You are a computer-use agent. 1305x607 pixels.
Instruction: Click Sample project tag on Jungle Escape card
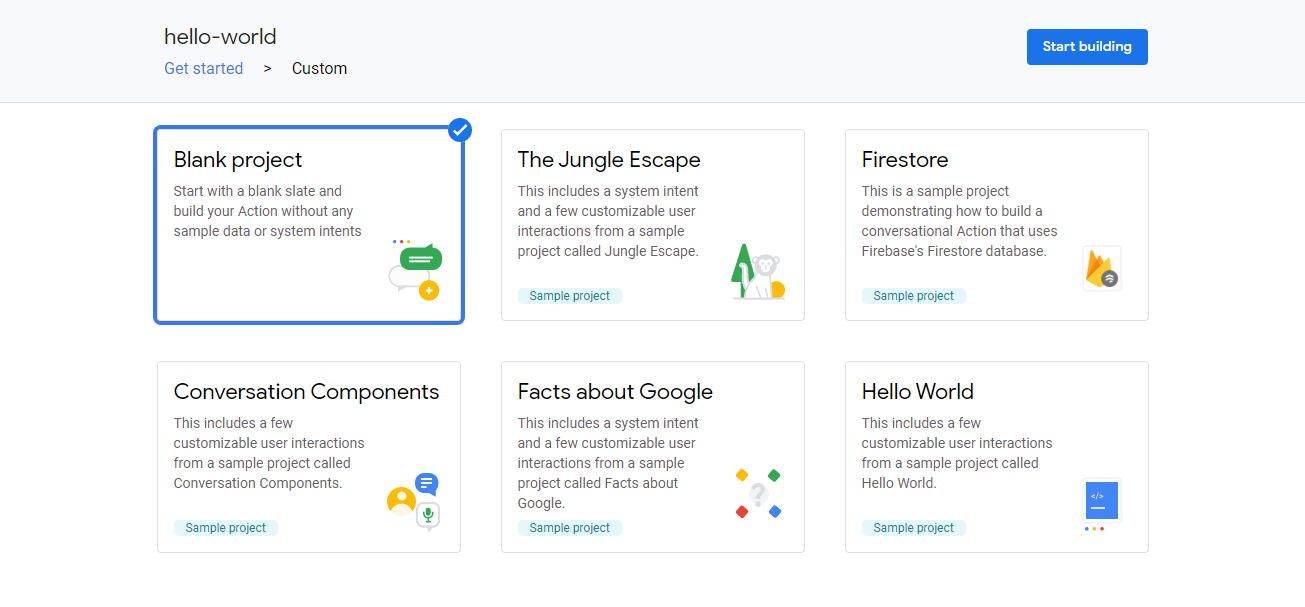tap(570, 296)
